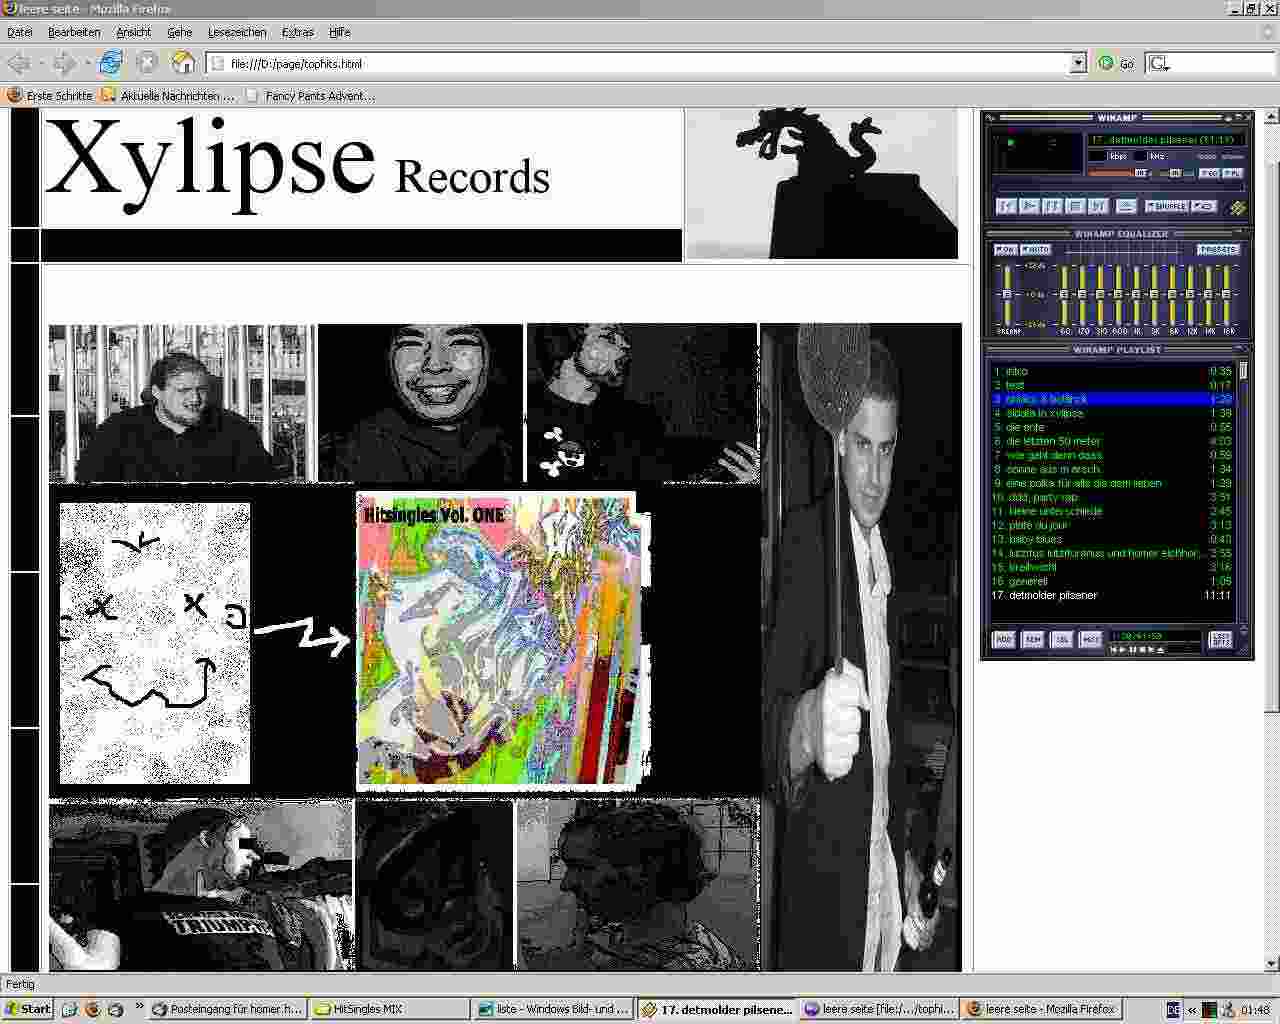Click the green Go icon beside address bar
This screenshot has height=1024, width=1280.
(1106, 64)
